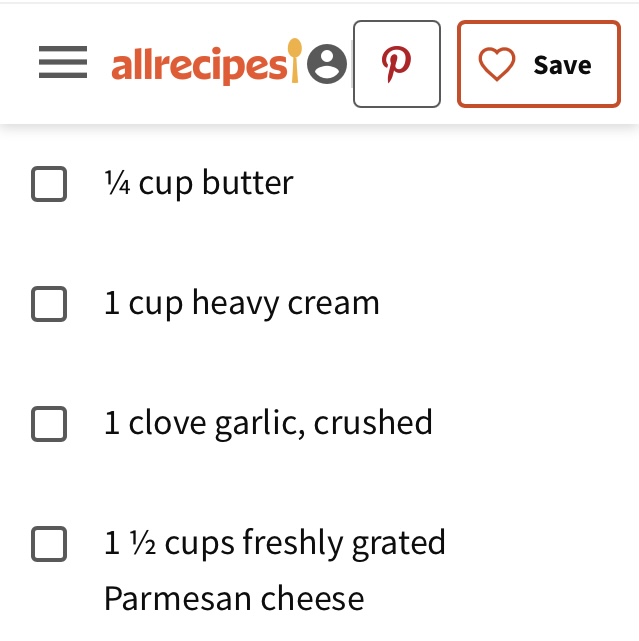
Task: Select the "1 cup heavy cream" text
Action: click(242, 303)
